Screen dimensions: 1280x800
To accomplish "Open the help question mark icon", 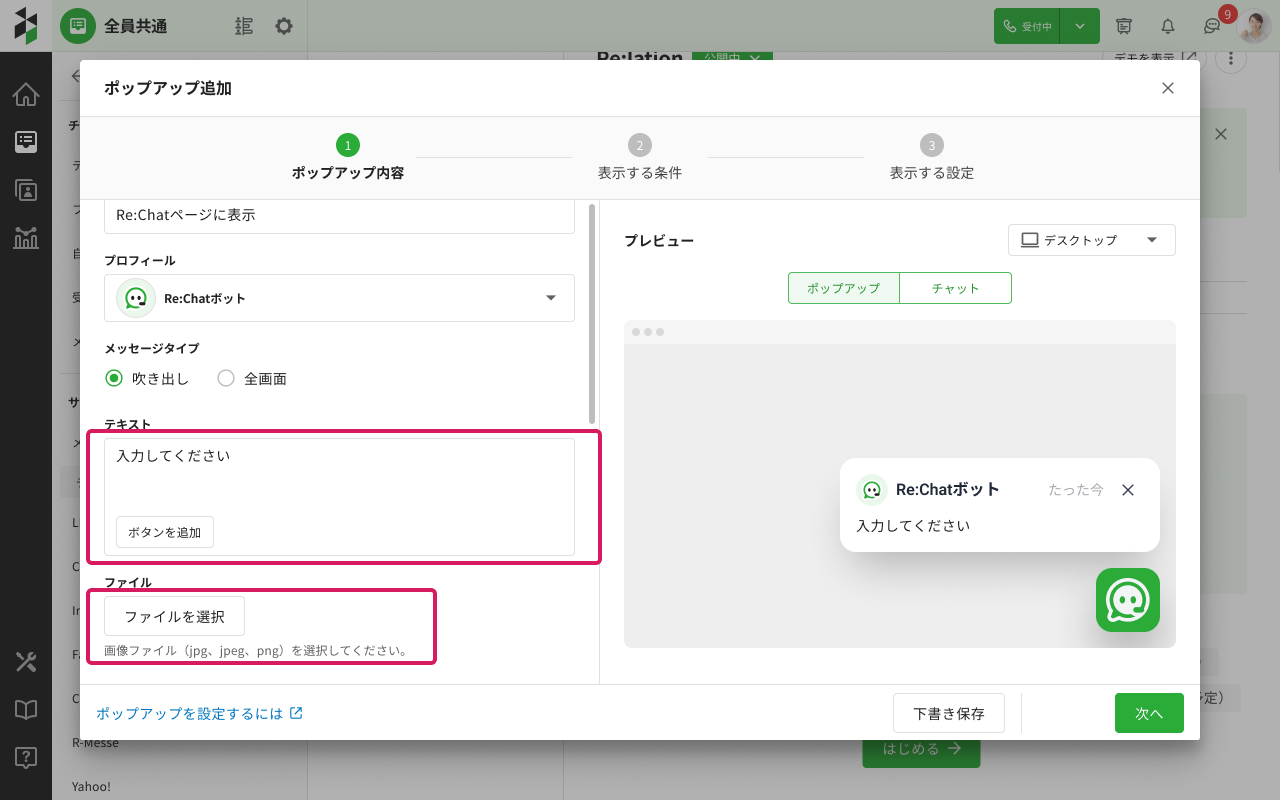I will 26,758.
